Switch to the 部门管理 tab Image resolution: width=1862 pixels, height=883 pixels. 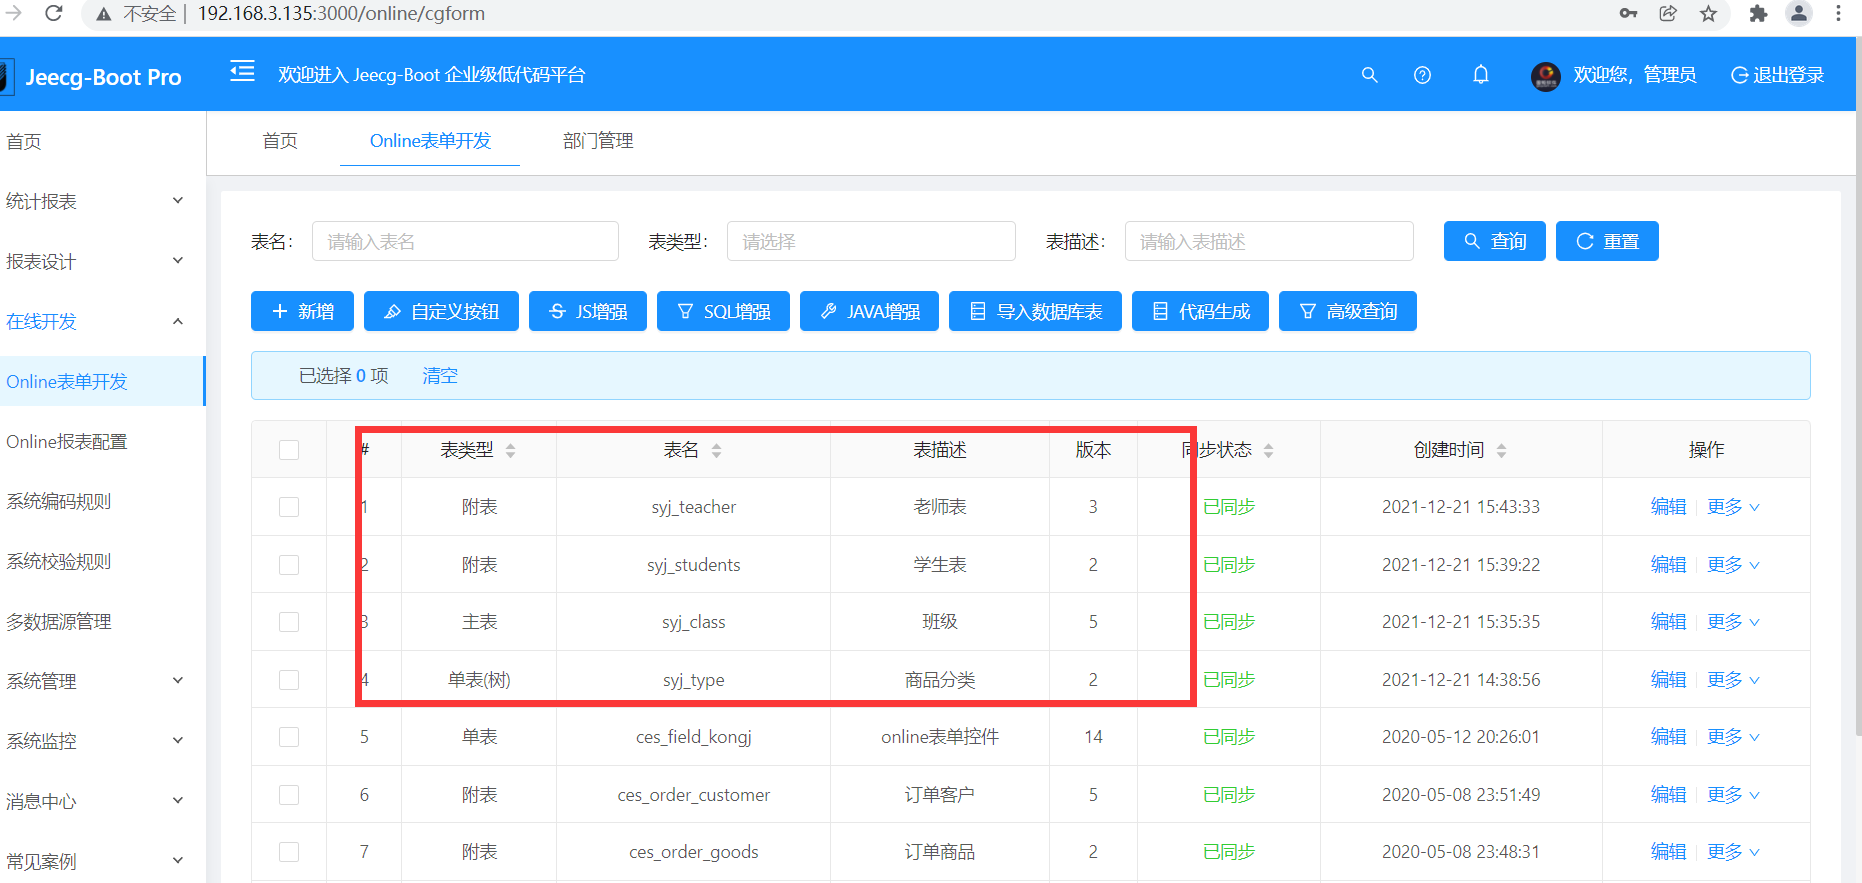pyautogui.click(x=598, y=141)
